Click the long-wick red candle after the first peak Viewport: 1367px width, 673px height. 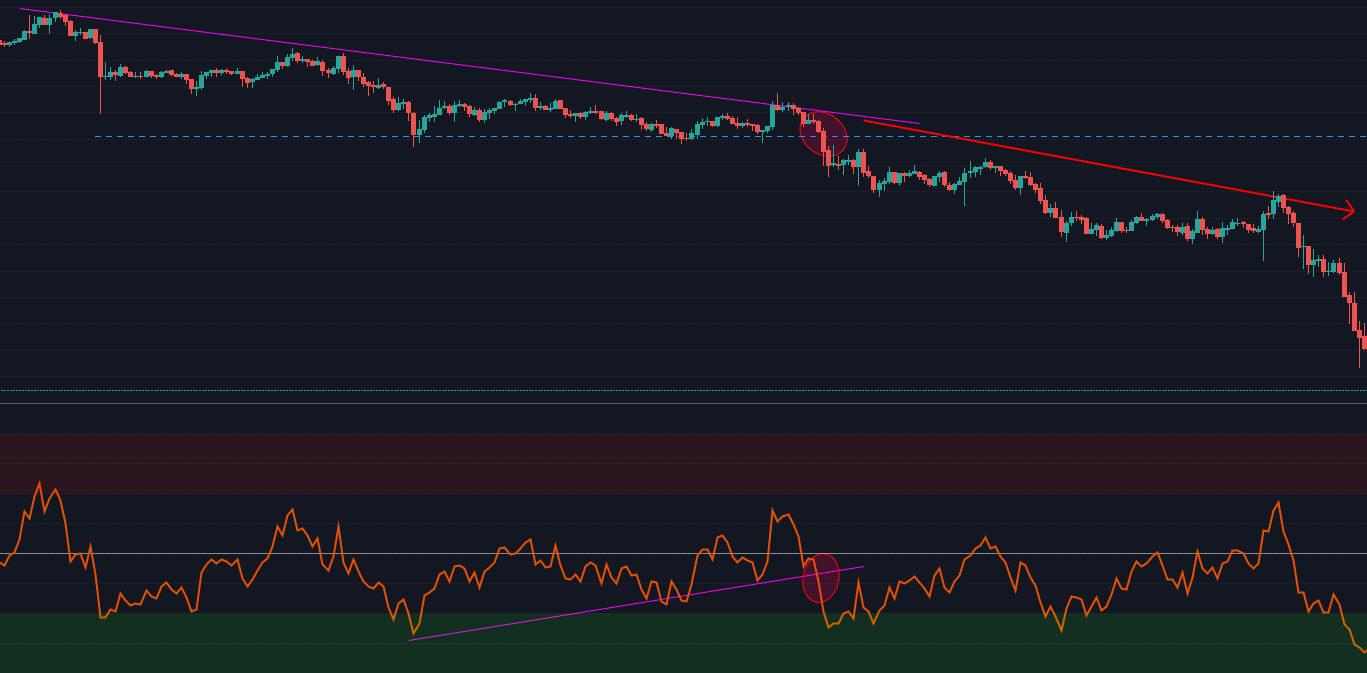tap(100, 75)
